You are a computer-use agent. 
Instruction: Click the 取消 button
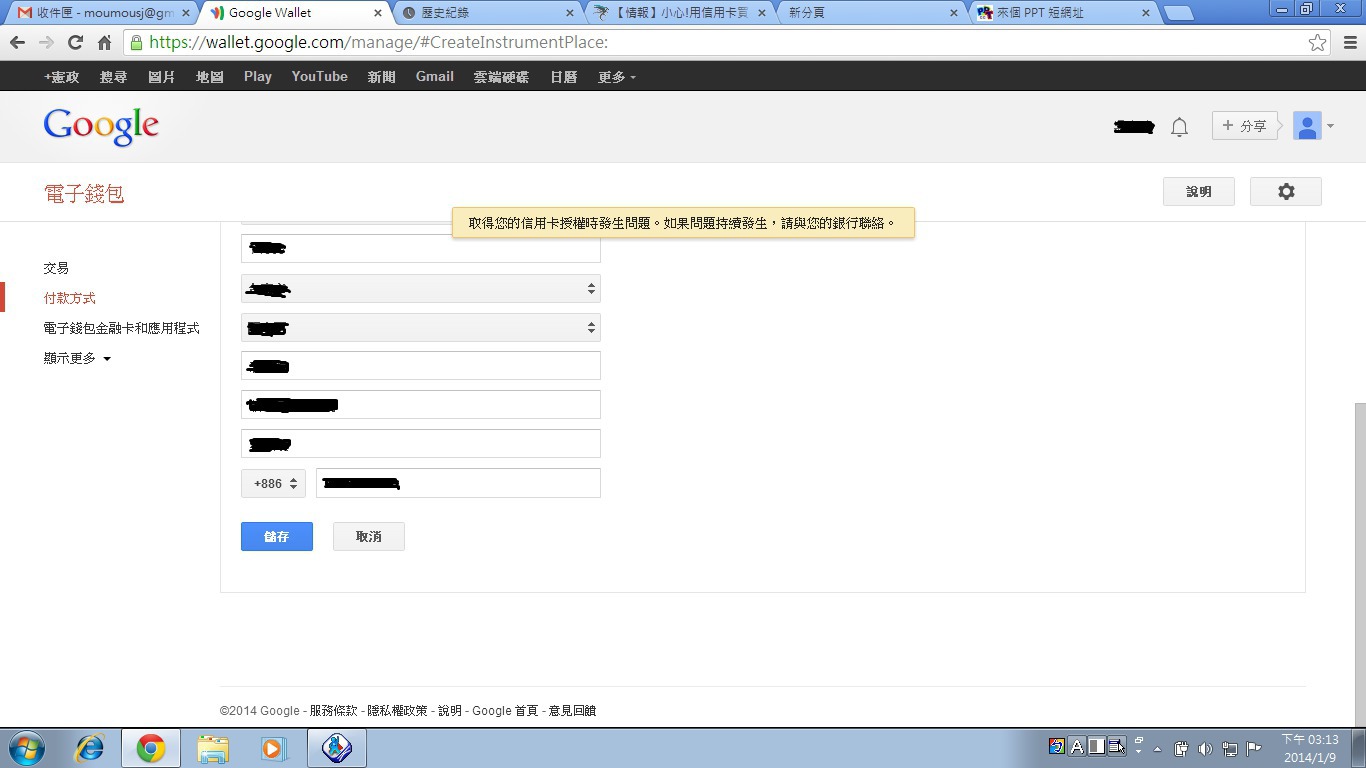pos(369,537)
